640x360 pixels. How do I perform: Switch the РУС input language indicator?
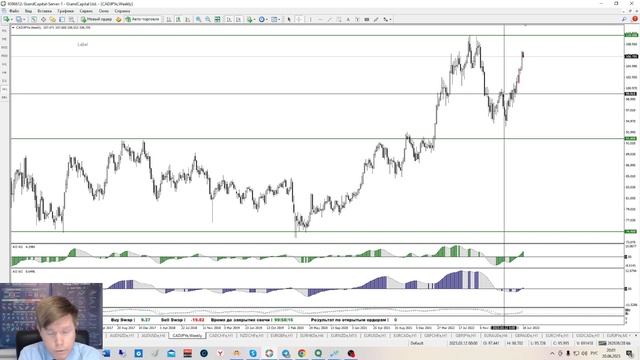(594, 353)
